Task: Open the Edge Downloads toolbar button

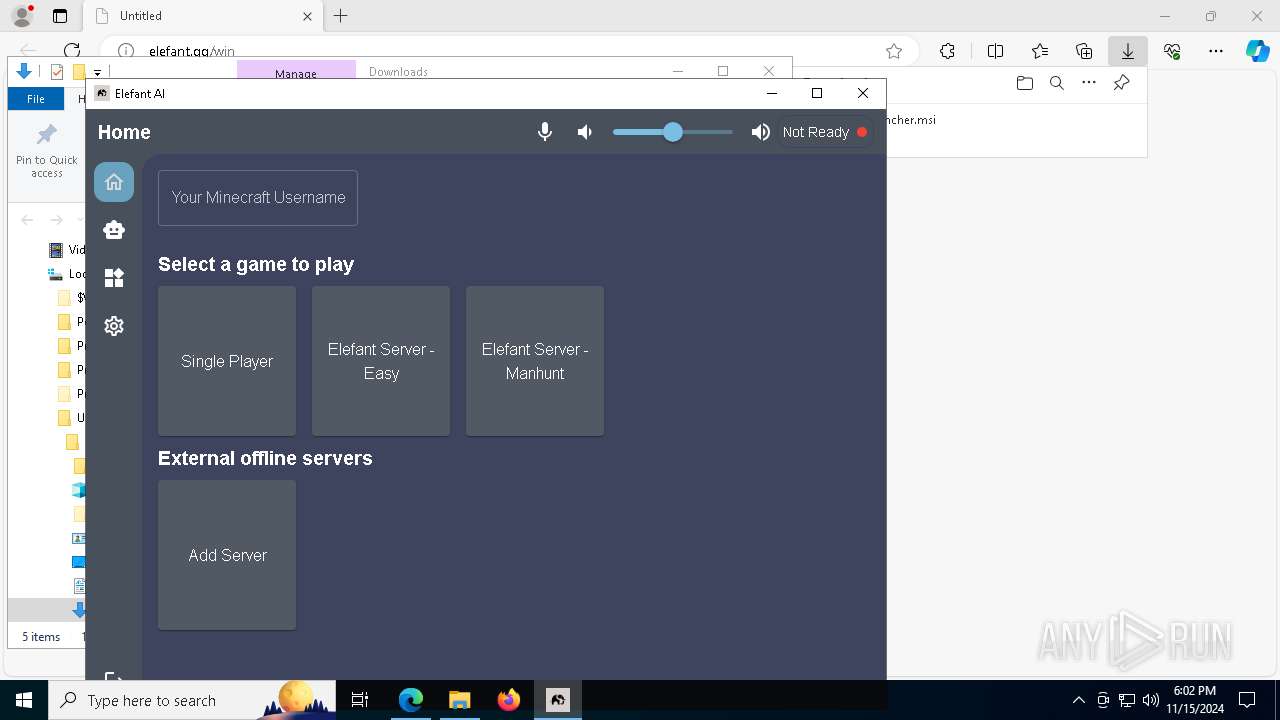Action: point(1127,51)
